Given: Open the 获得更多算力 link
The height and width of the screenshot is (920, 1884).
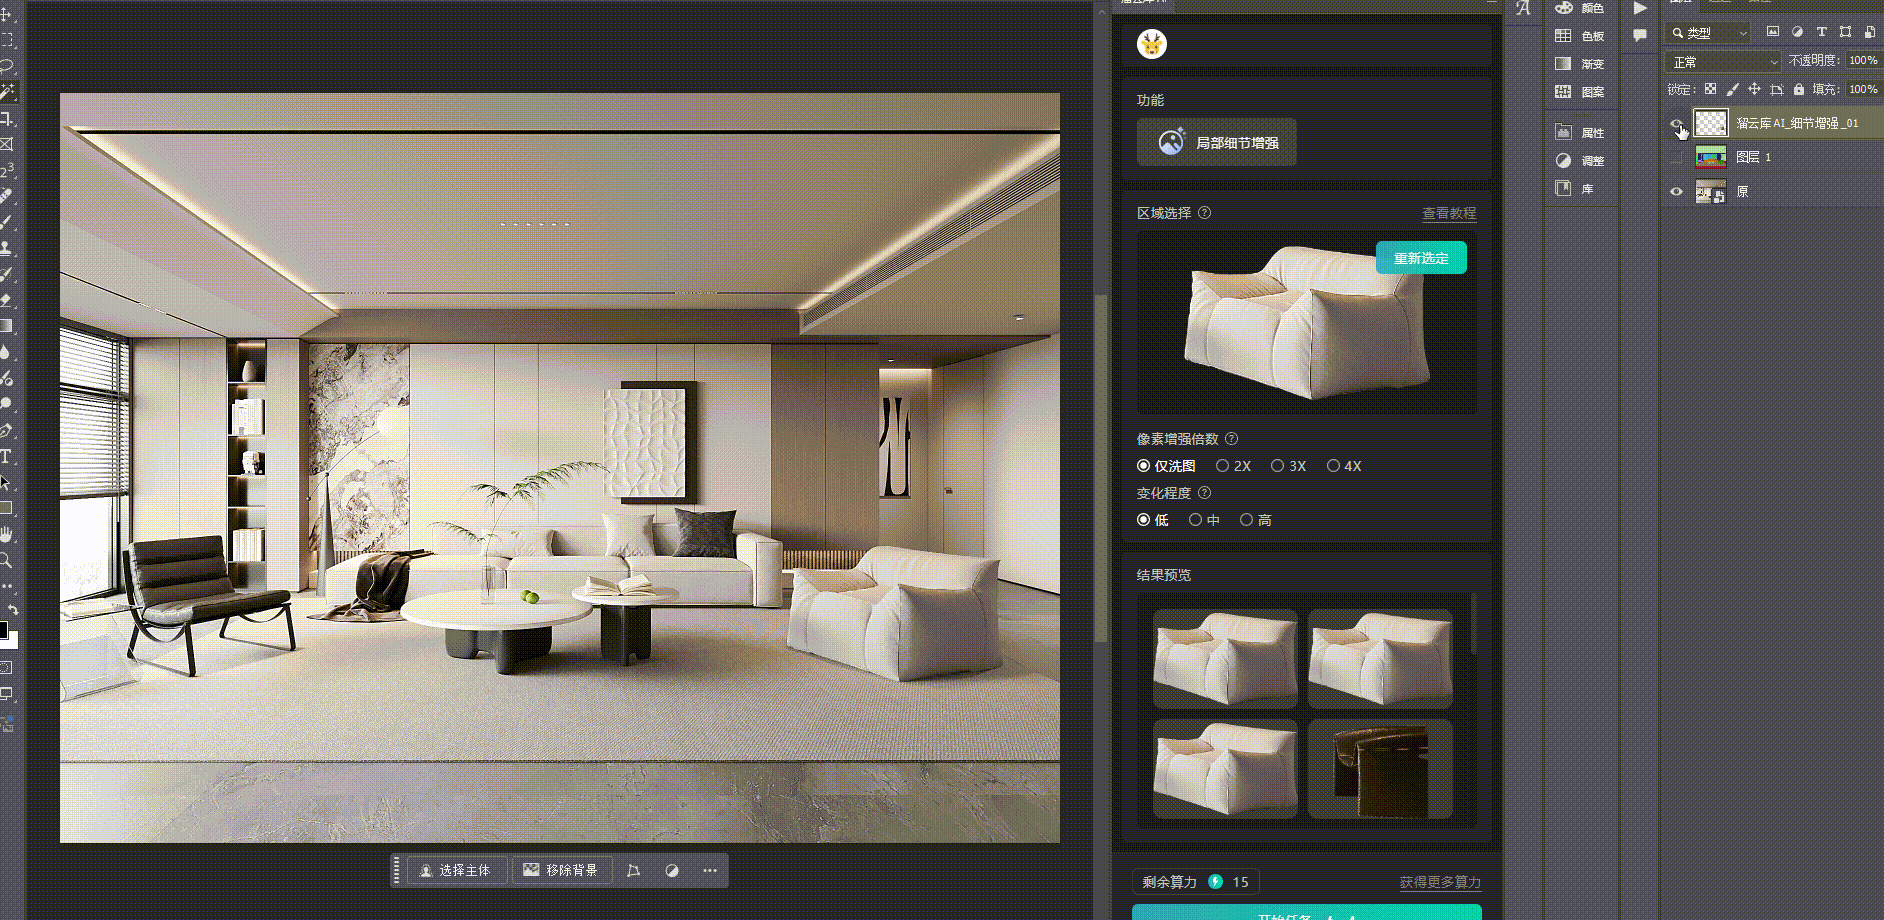Looking at the screenshot, I should pos(1440,882).
